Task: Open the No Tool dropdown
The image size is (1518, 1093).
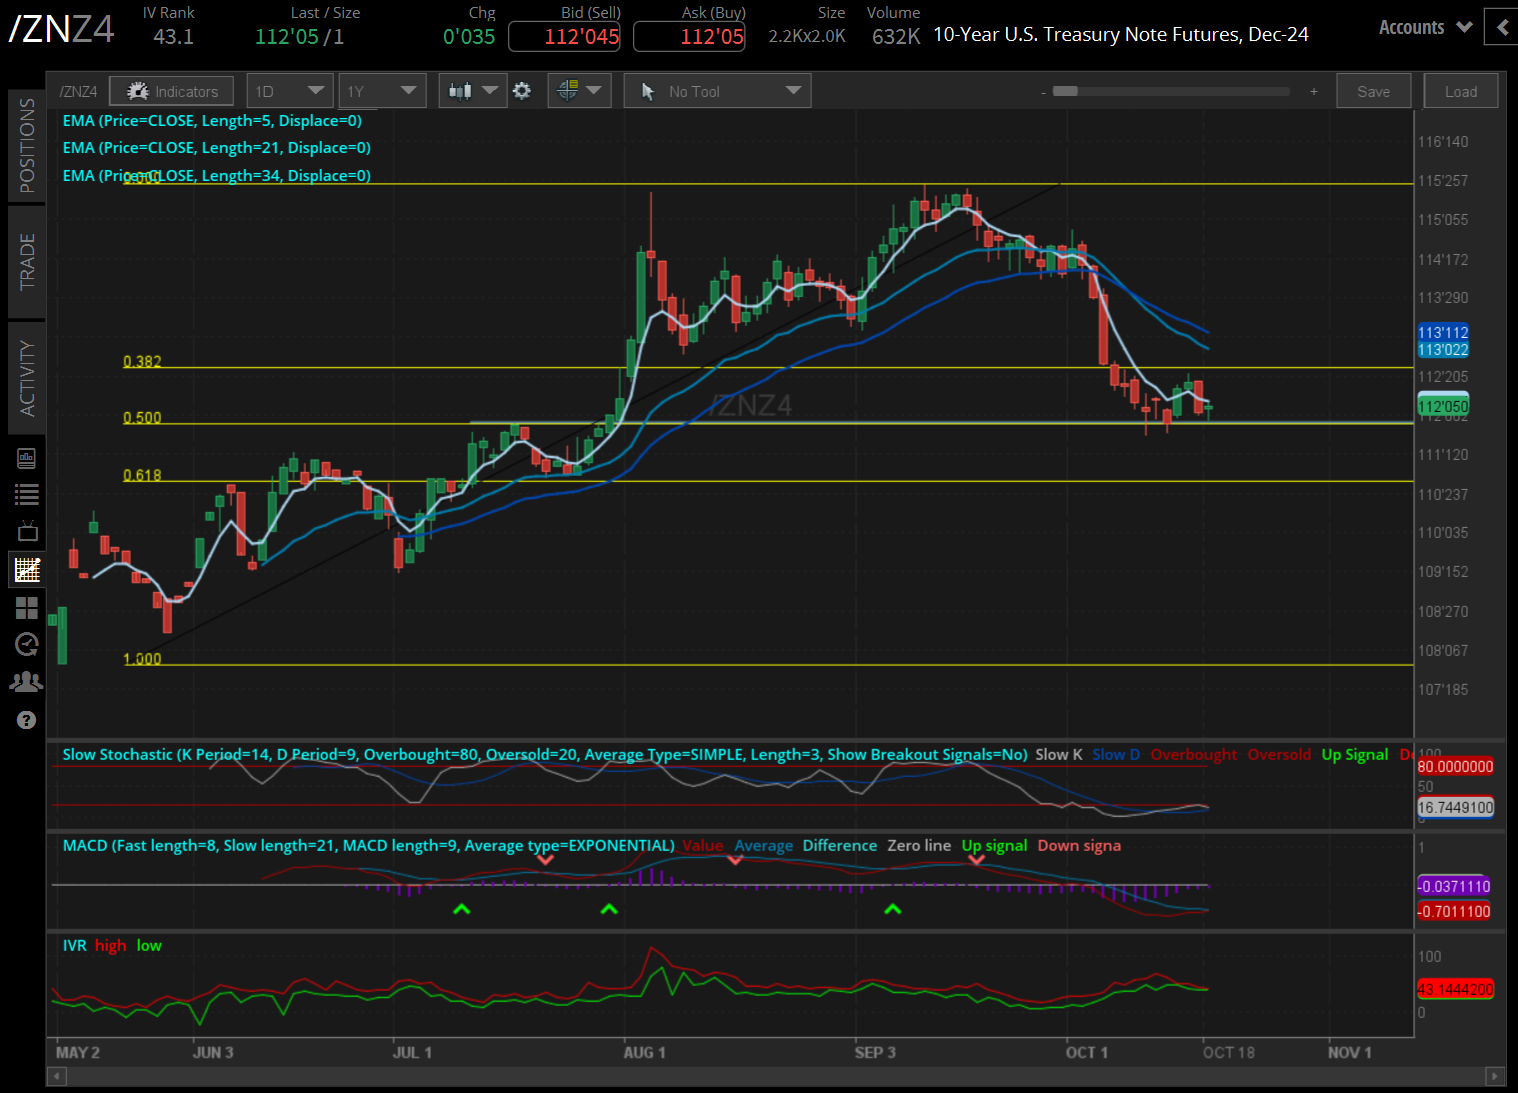Action: pos(716,90)
